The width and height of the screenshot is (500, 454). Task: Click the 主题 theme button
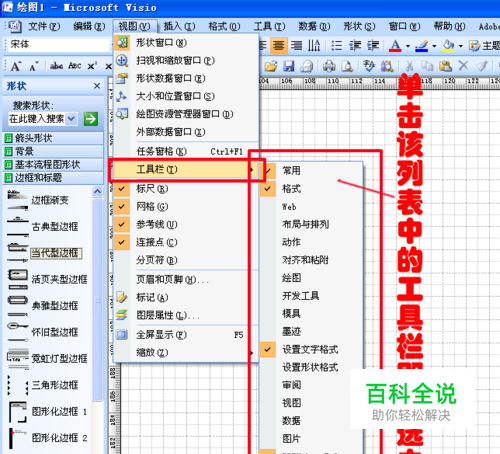(x=484, y=46)
